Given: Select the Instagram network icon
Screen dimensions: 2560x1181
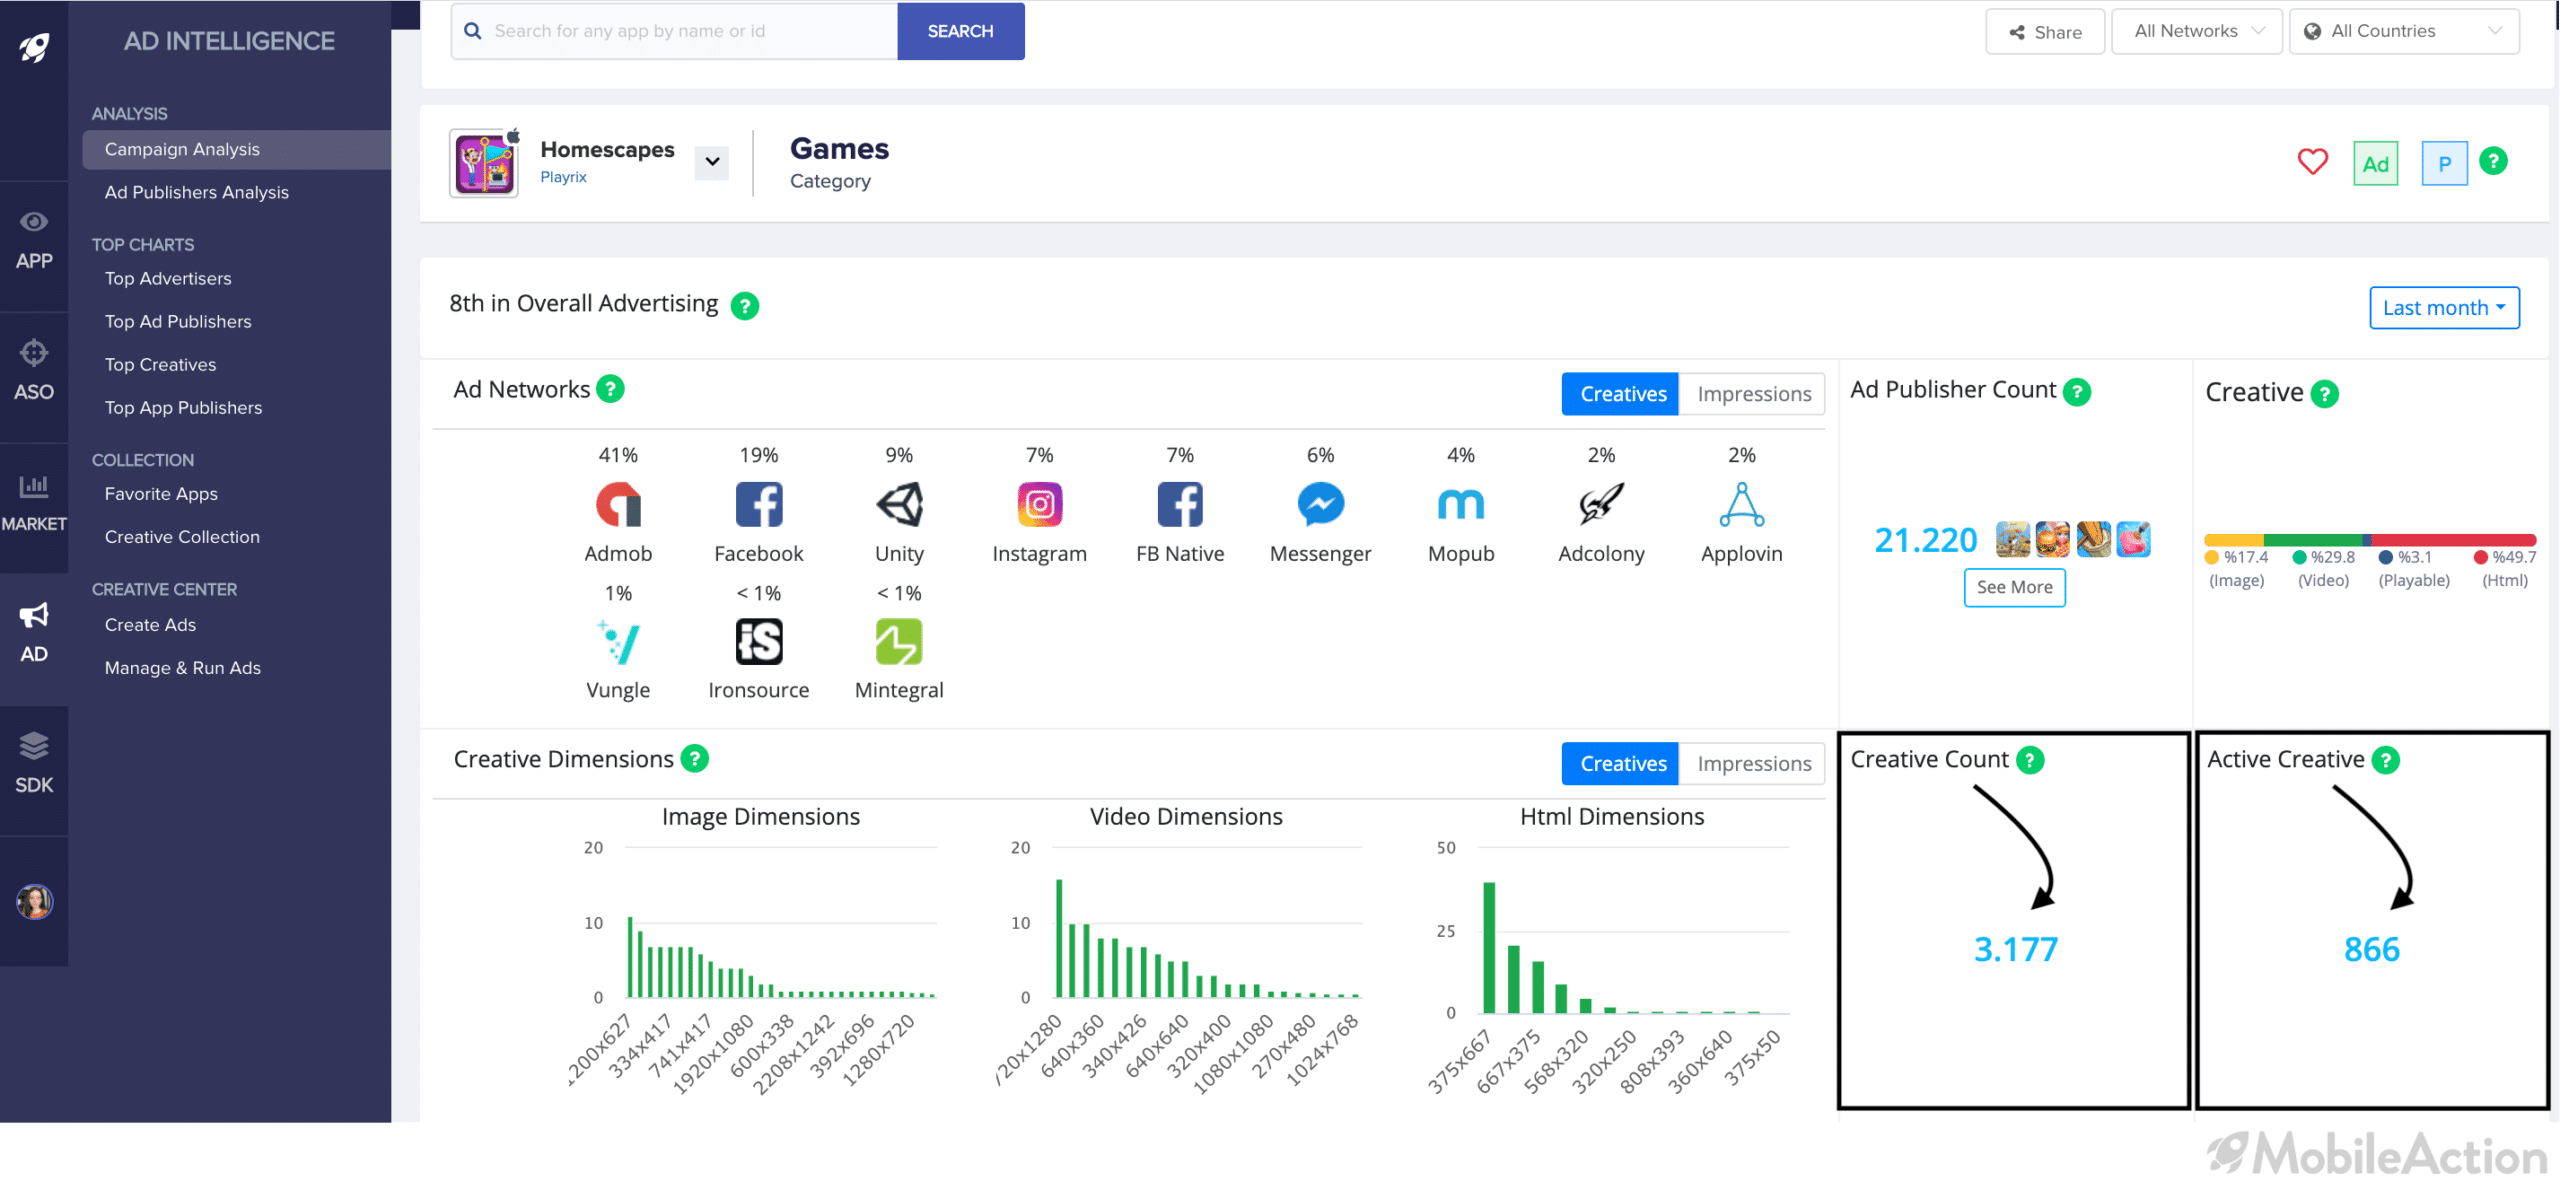Looking at the screenshot, I should 1040,504.
